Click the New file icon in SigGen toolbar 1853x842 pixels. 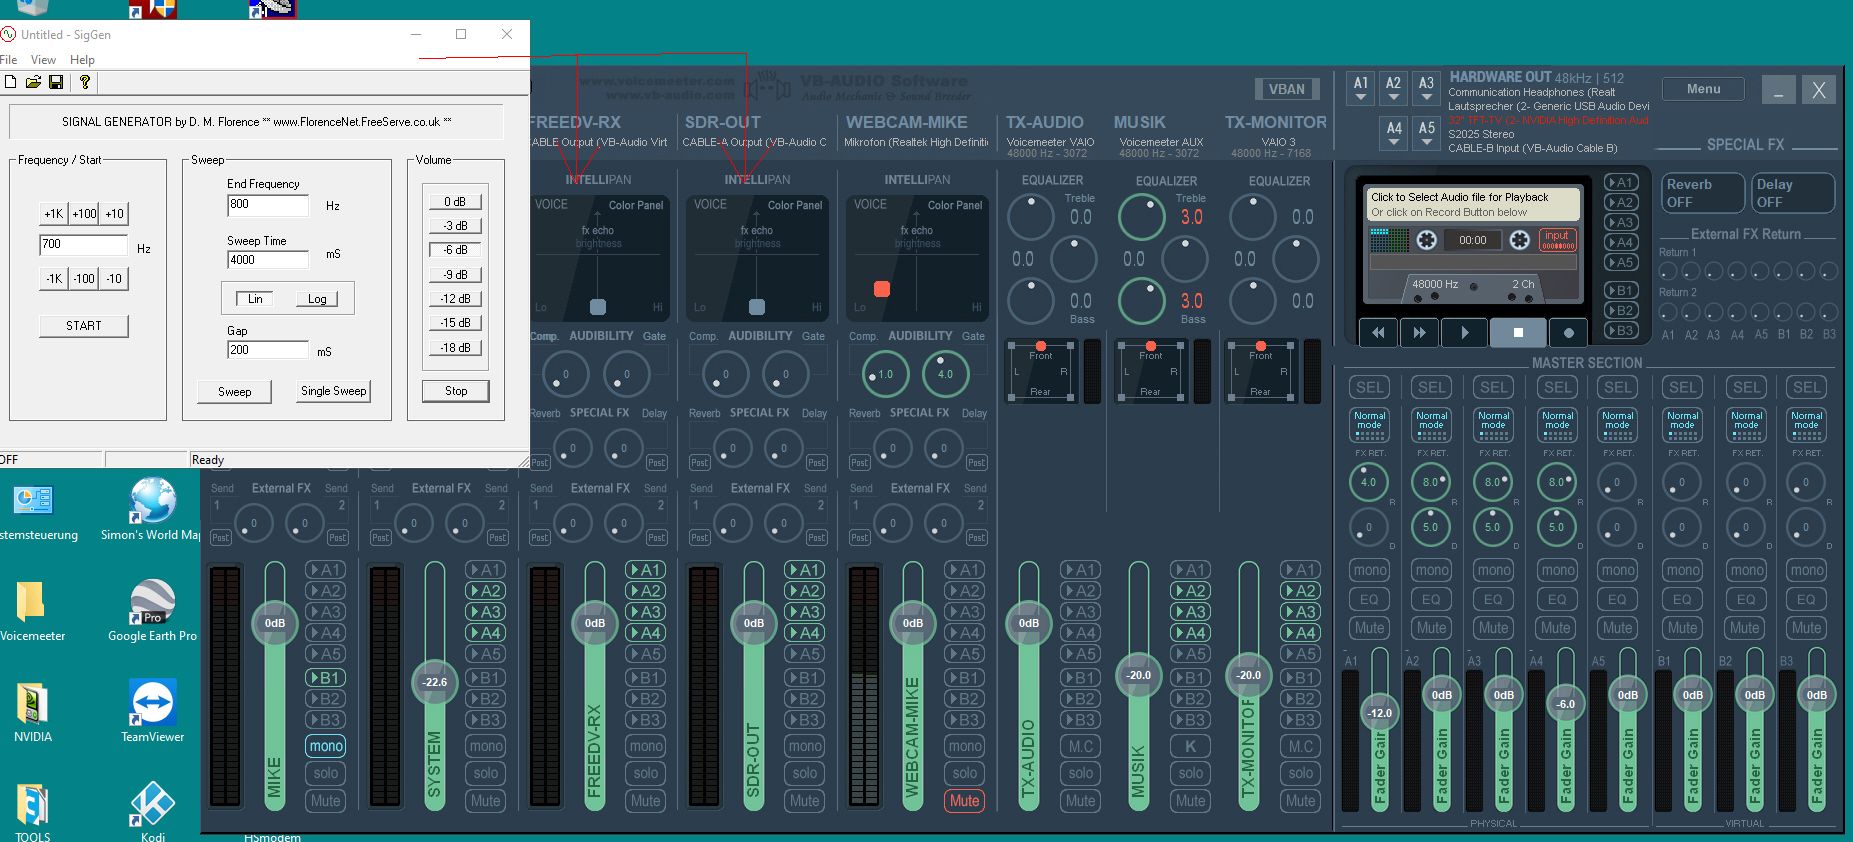point(10,82)
